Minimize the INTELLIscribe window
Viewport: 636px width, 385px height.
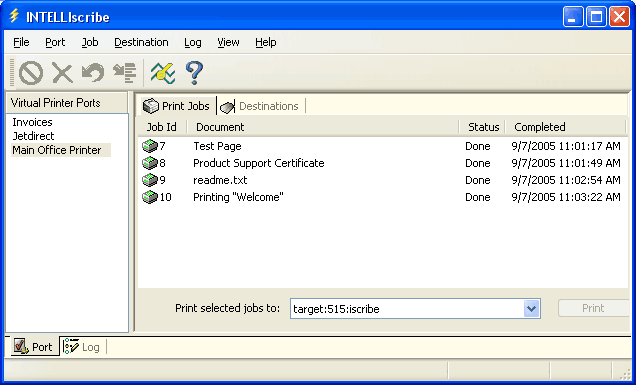pos(573,17)
